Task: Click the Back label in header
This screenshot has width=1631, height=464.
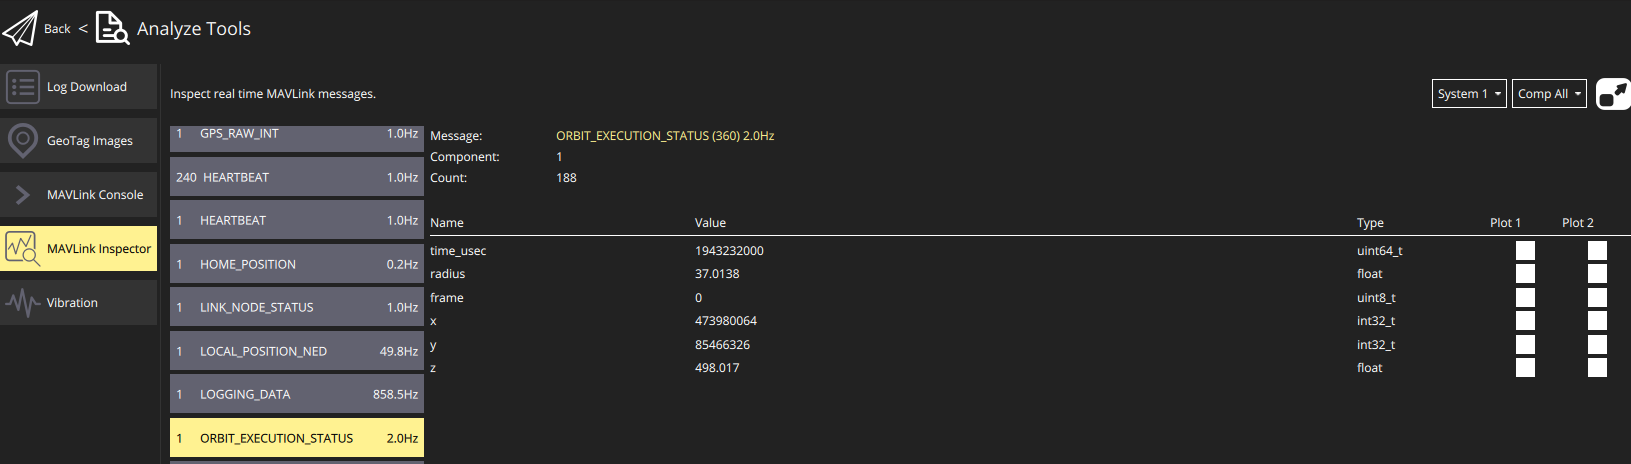Action: point(57,29)
